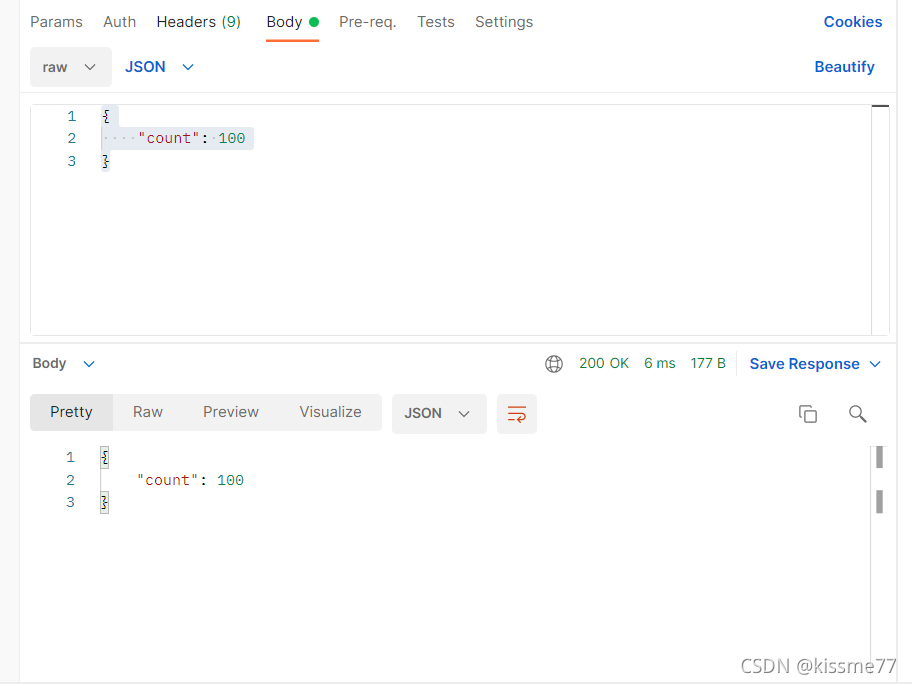Toggle line wrap icon in response

point(516,414)
